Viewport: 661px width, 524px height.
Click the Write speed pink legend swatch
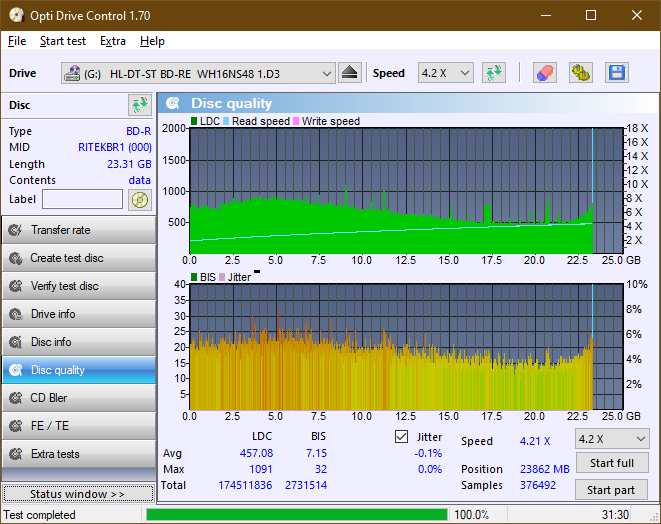coord(296,121)
